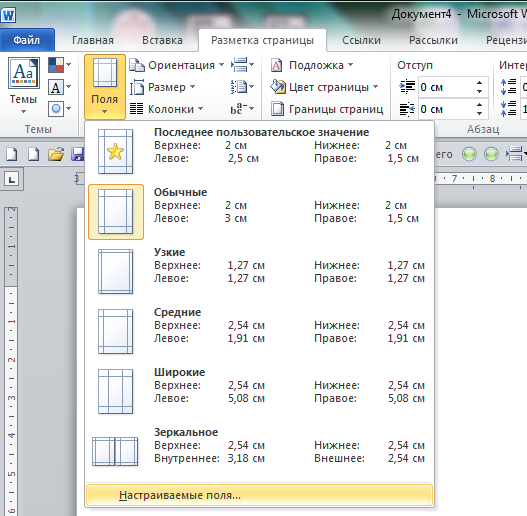The width and height of the screenshot is (527, 516).
Task: Open the page breaks icon menu
Action: (242, 65)
